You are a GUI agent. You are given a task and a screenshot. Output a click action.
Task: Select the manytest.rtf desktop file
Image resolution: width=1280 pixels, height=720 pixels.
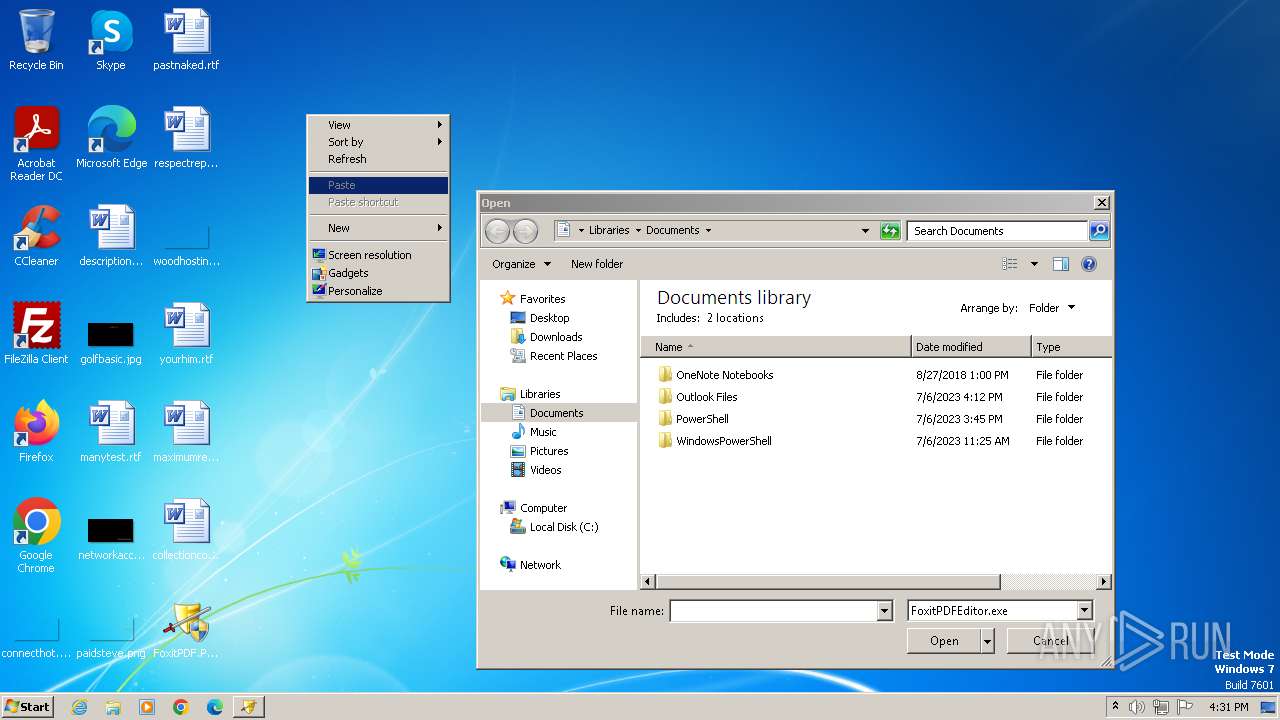tap(111, 432)
